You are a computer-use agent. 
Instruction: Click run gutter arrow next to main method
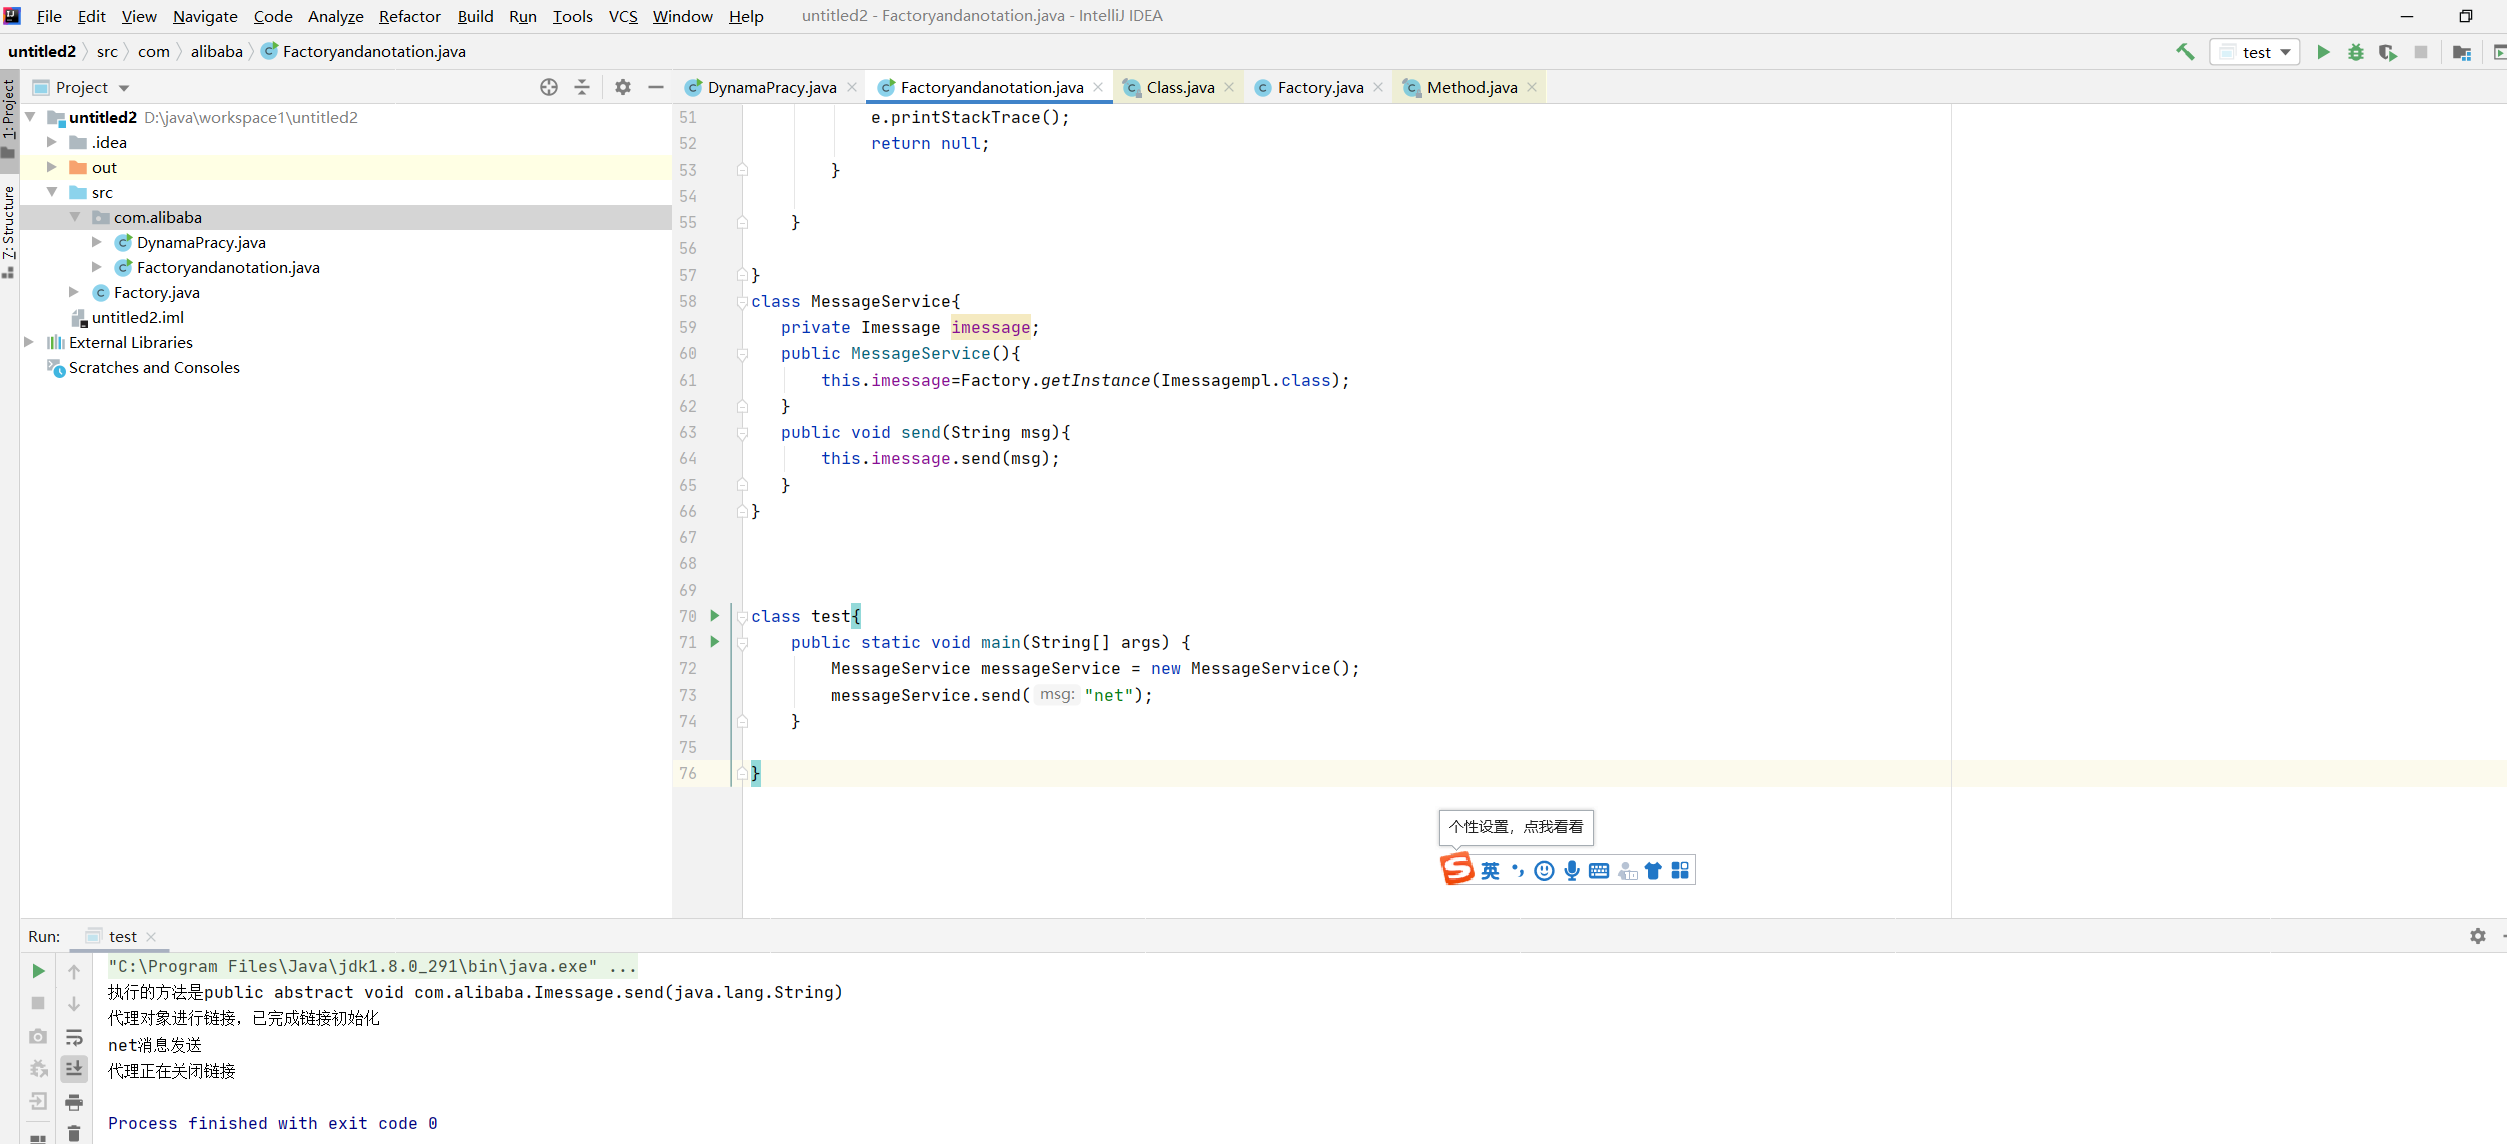point(715,642)
